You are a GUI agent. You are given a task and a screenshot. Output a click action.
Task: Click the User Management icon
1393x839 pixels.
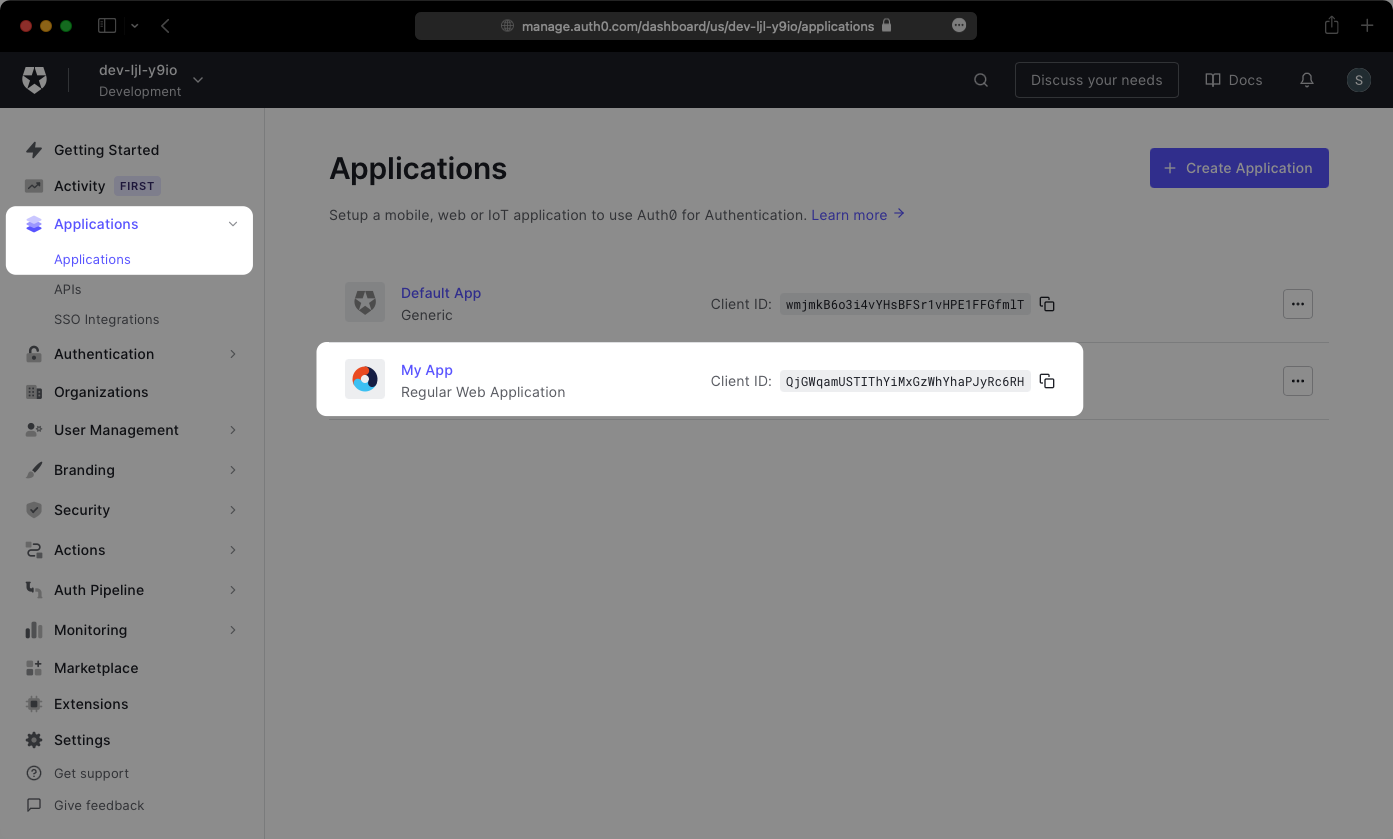[33, 430]
